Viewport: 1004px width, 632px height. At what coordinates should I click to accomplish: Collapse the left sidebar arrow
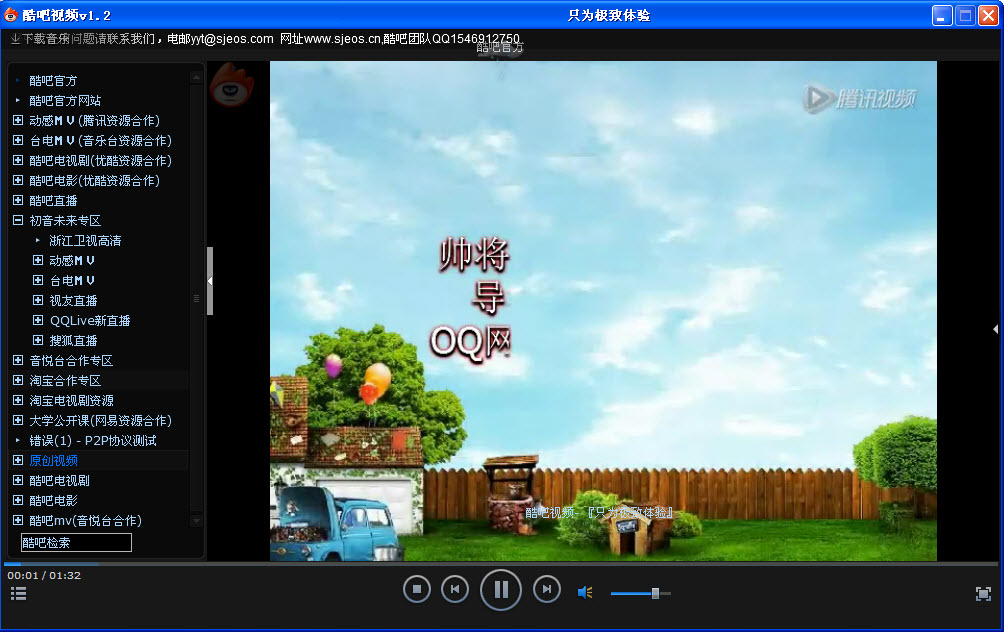(210, 280)
